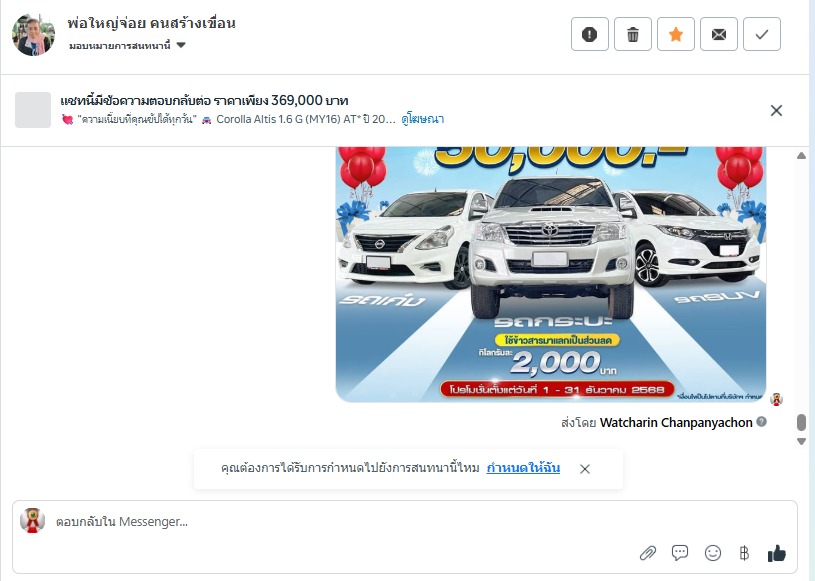Expand the conversation assignment dropdown arrow
The image size is (815, 581).
tap(181, 45)
